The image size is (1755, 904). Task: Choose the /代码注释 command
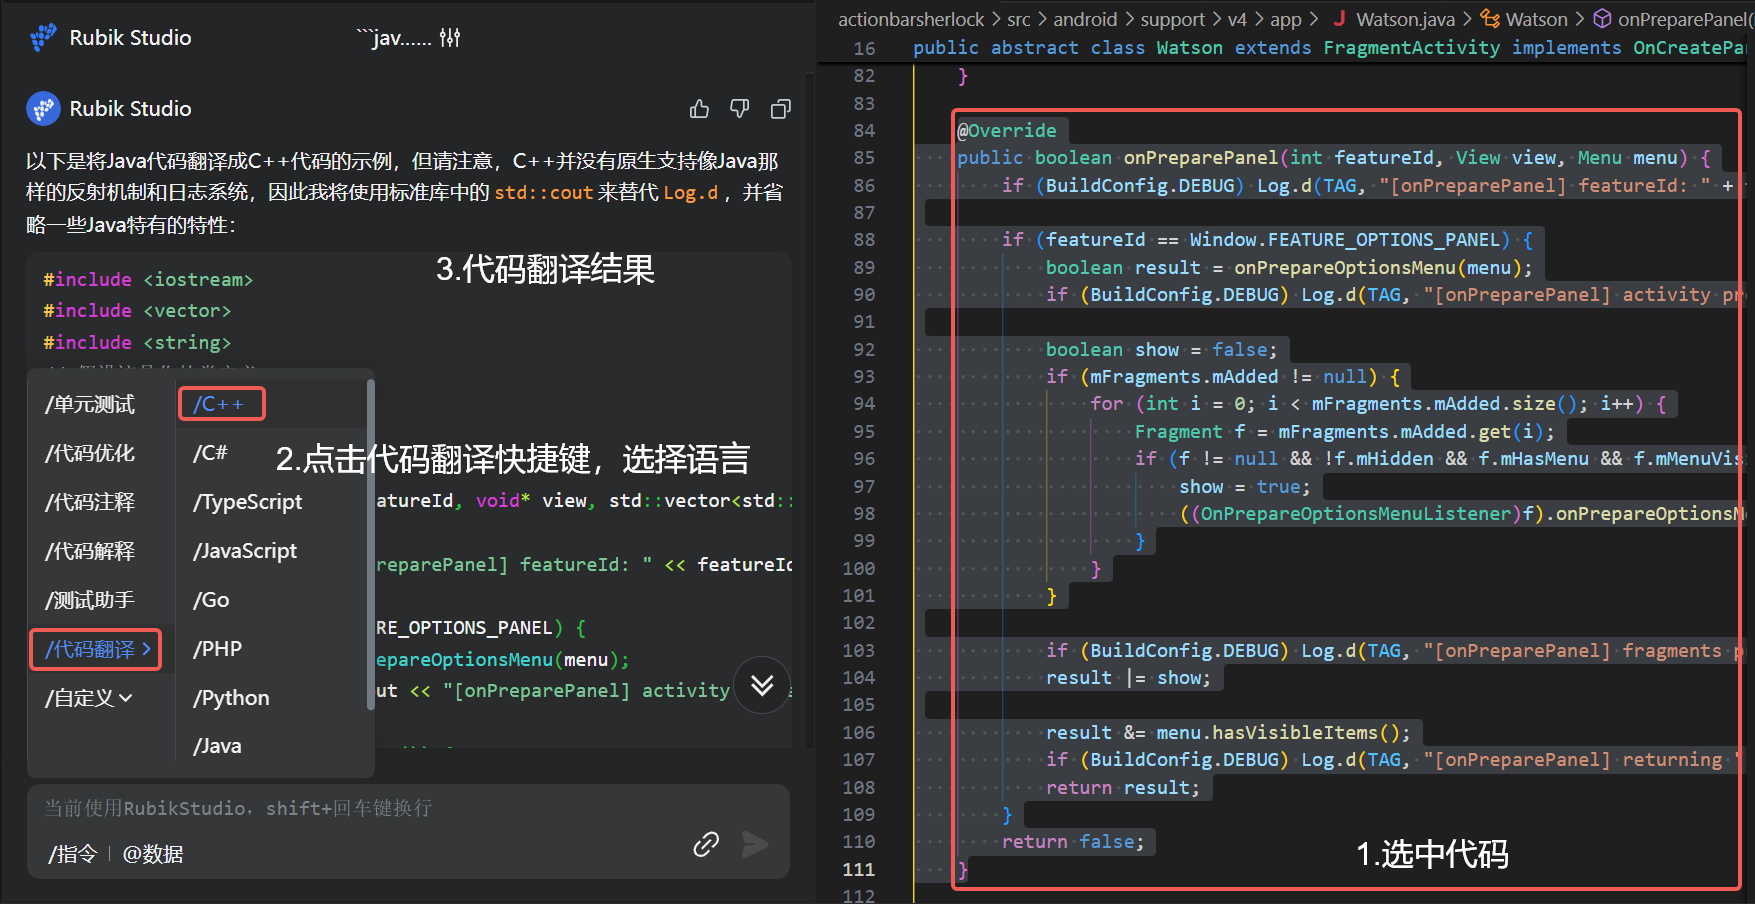click(x=90, y=502)
